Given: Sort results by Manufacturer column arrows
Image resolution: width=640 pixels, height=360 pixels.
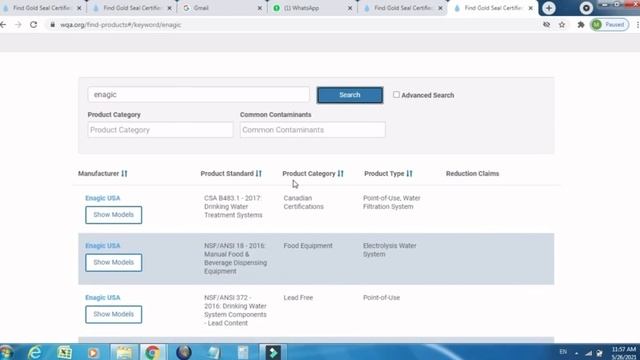Looking at the screenshot, I should coord(124,173).
